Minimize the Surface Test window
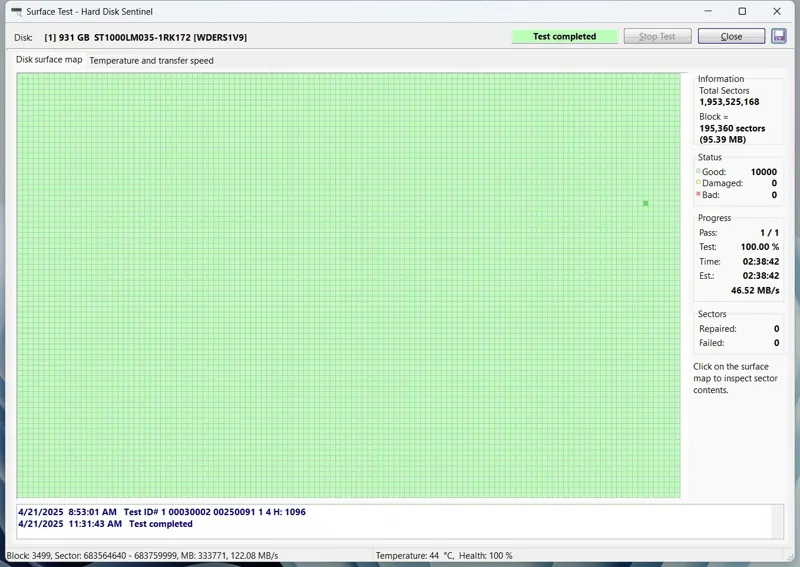800x567 pixels. (706, 11)
